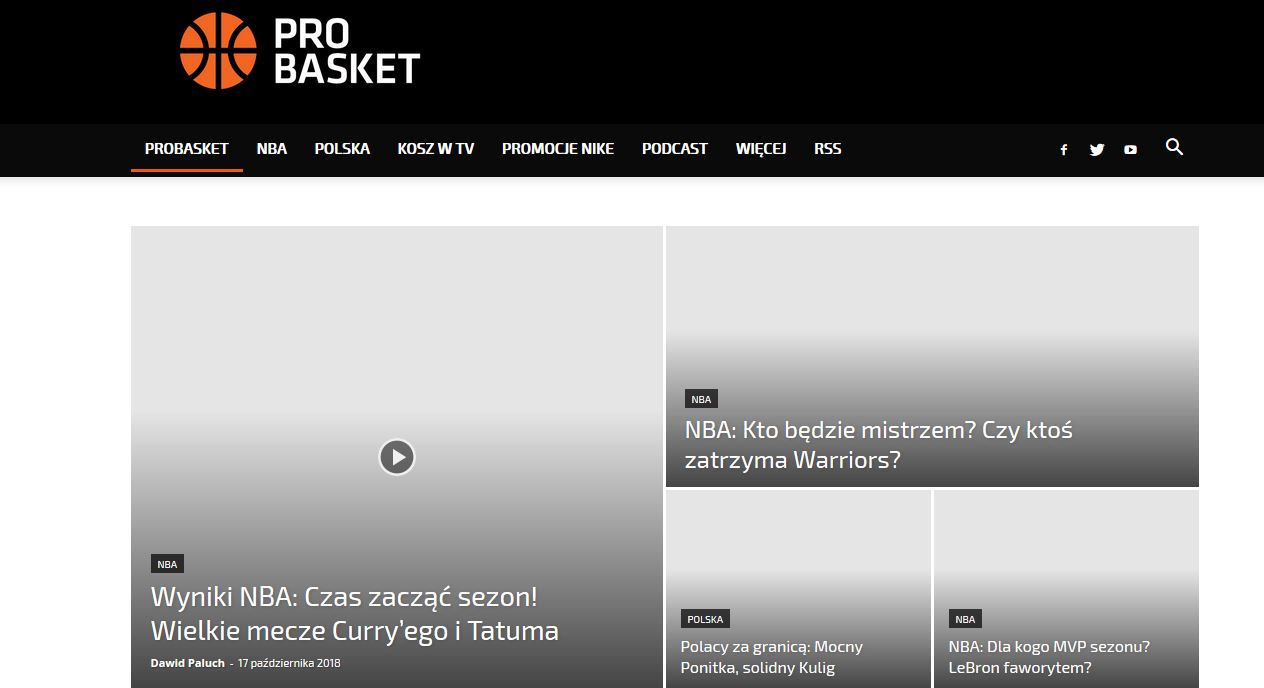
Task: Open article NBA: Kto będzie mistrzem
Action: click(x=879, y=445)
